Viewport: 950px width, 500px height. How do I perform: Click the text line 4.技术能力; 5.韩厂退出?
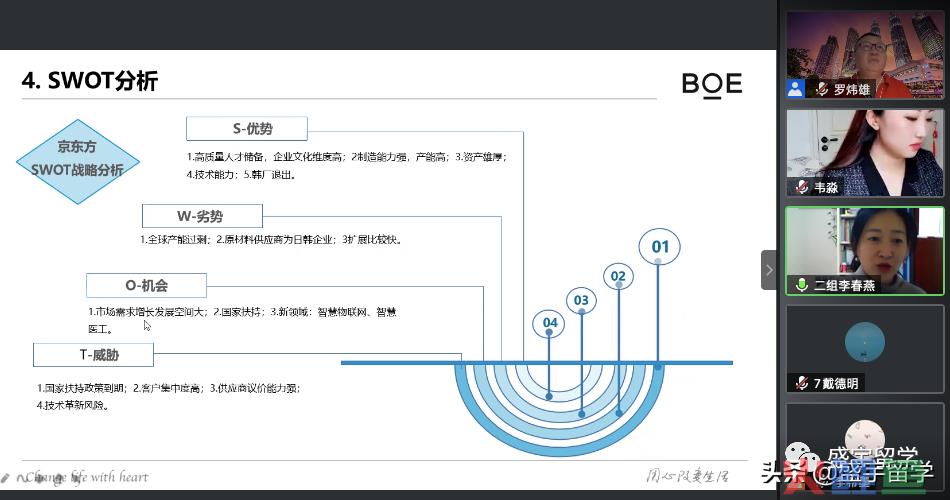click(x=241, y=175)
